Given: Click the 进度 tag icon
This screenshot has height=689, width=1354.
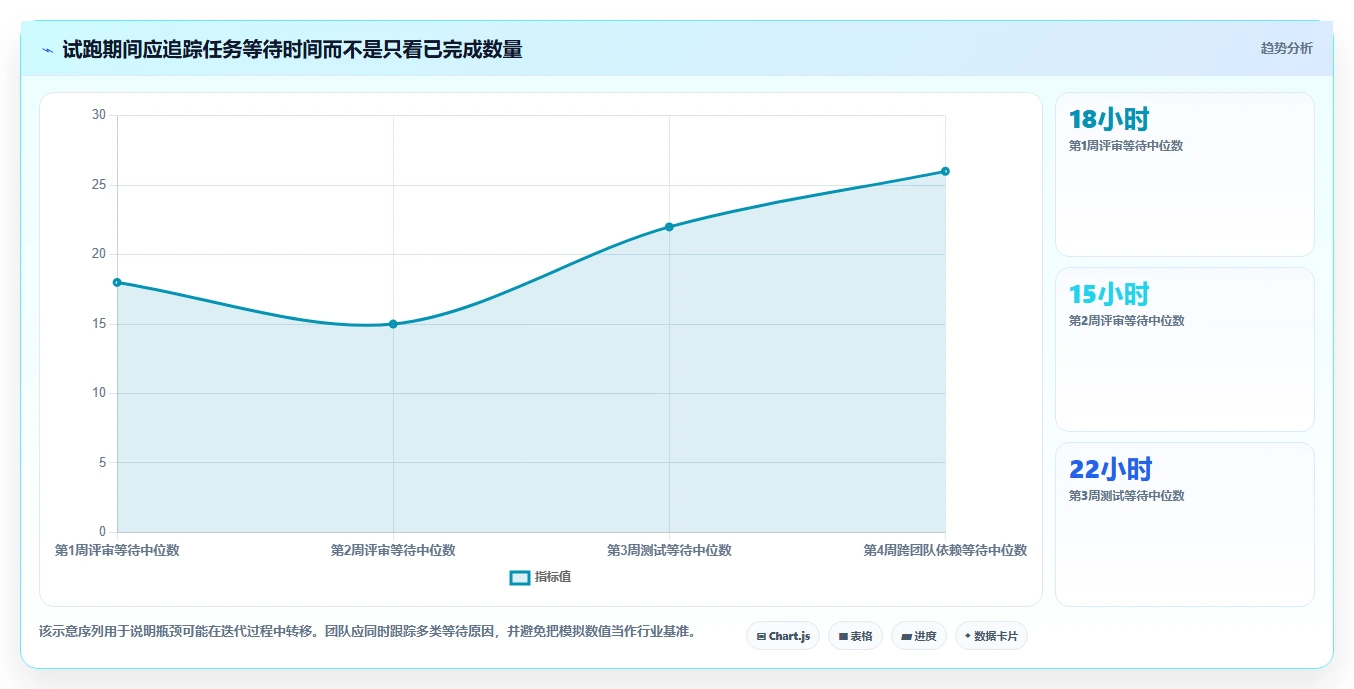Looking at the screenshot, I should point(906,636).
